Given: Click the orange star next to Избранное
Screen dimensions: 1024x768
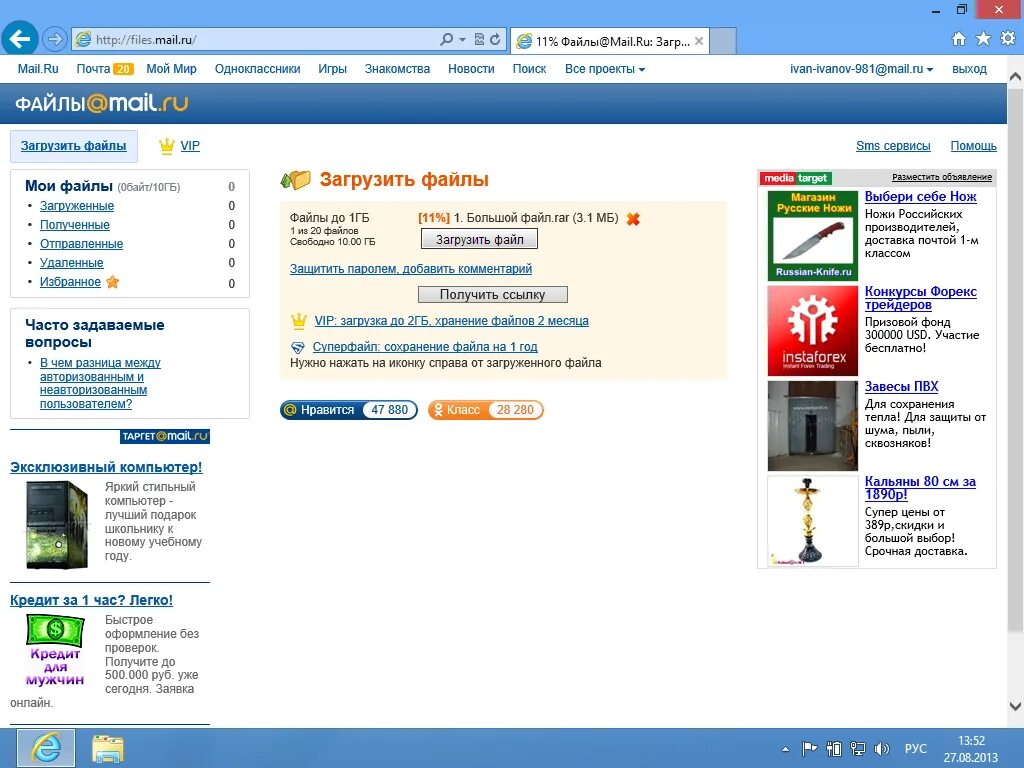Looking at the screenshot, I should pyautogui.click(x=112, y=282).
